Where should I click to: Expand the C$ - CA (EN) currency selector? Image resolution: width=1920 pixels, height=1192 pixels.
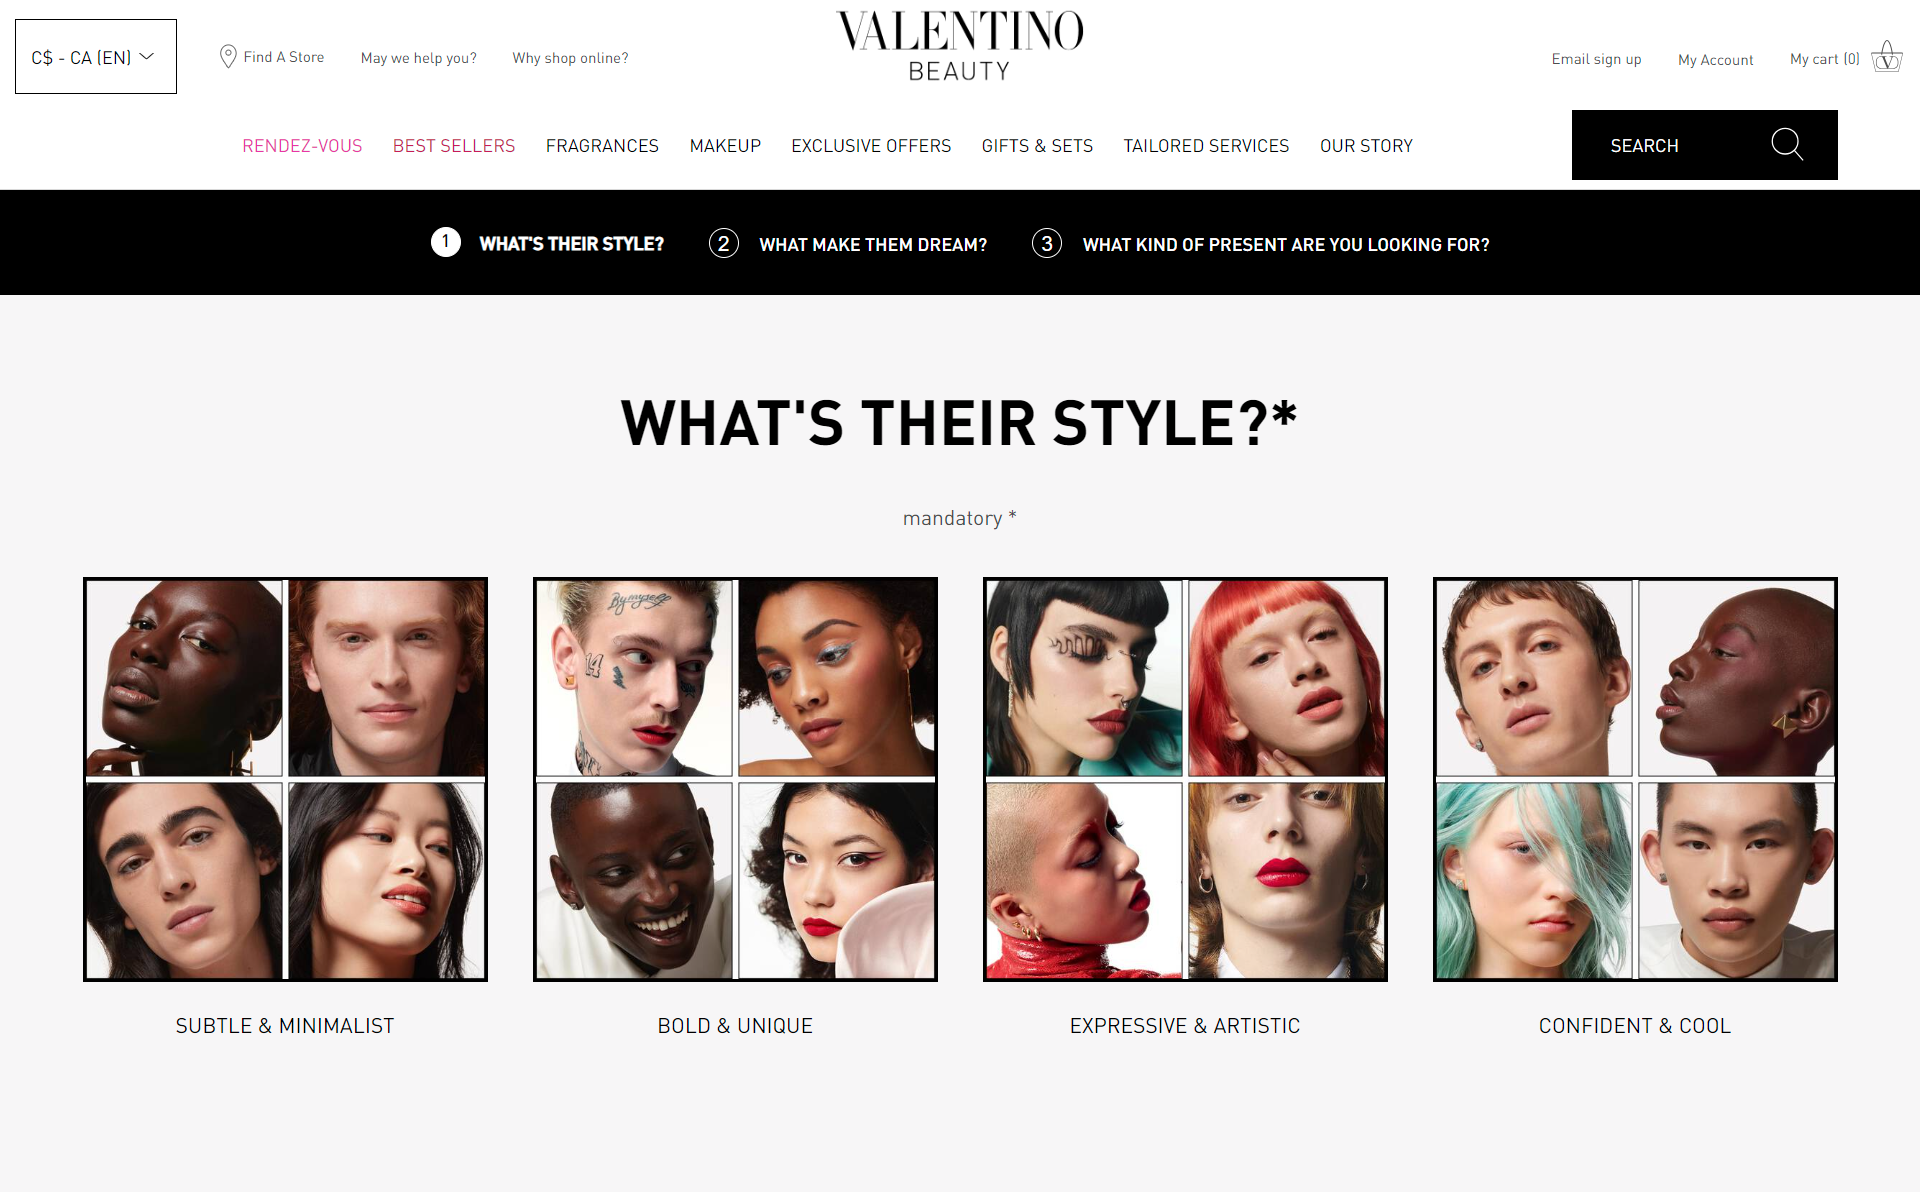coord(96,57)
